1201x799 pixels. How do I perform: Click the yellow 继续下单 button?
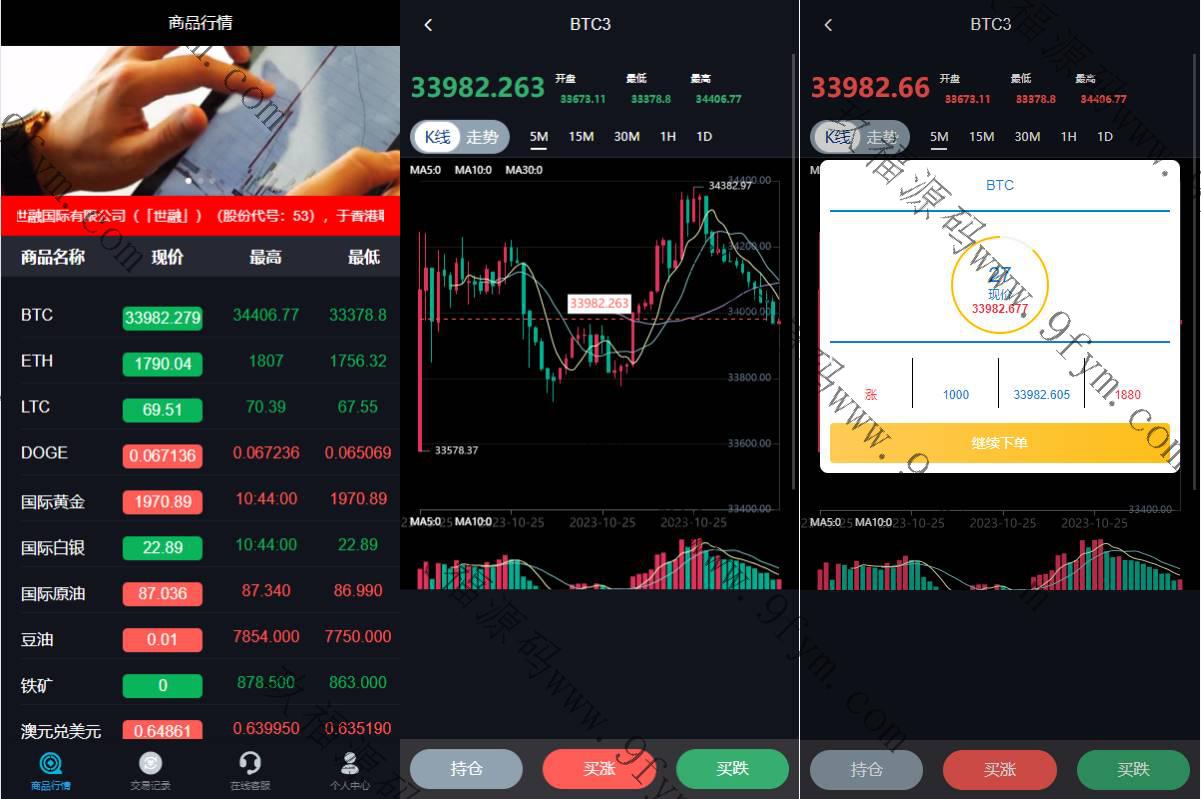(999, 443)
